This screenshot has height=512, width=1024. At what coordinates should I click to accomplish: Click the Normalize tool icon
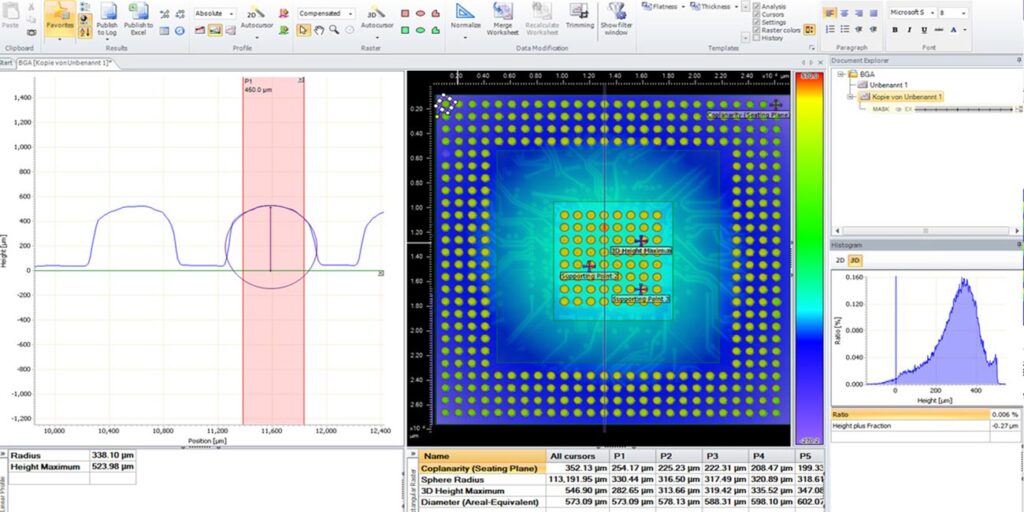pyautogui.click(x=467, y=16)
